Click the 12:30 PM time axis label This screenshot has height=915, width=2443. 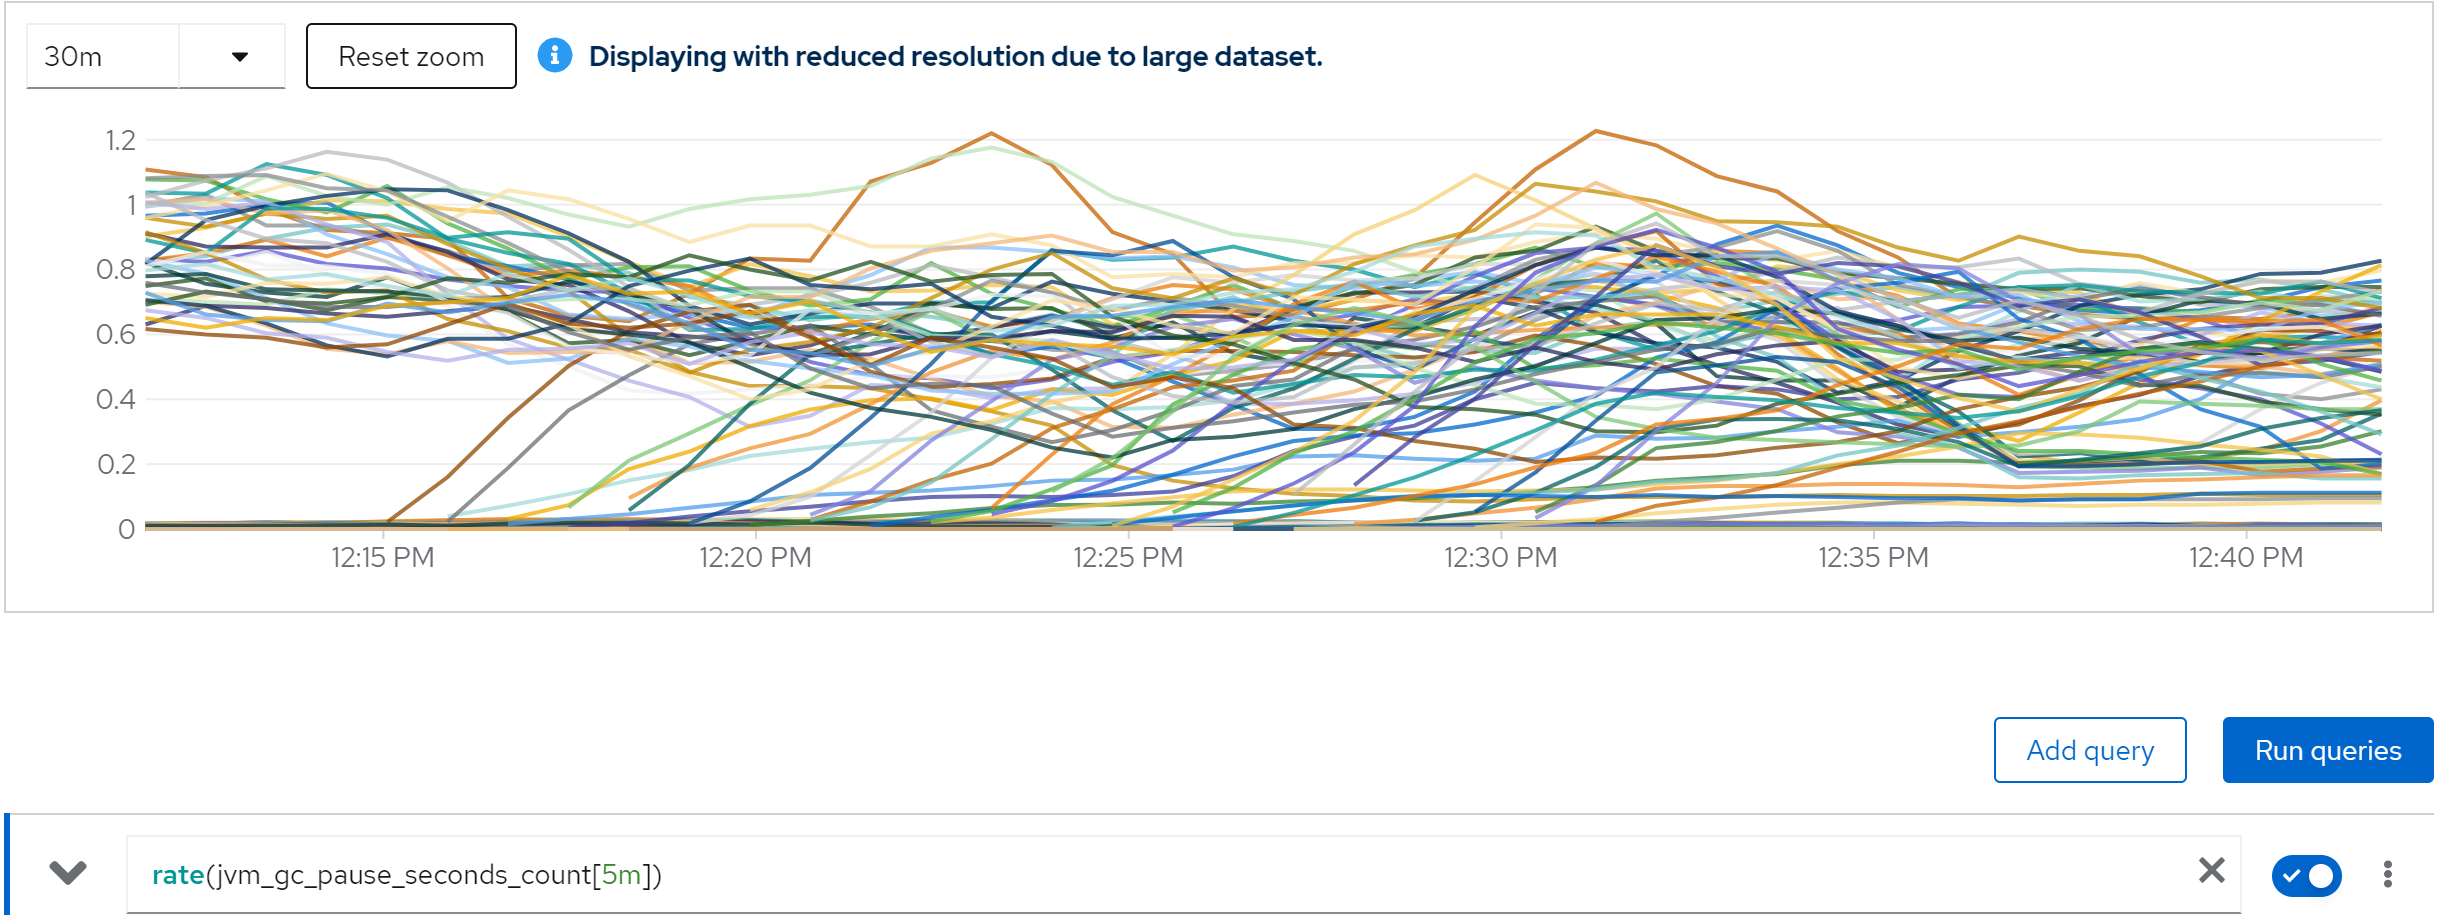click(1500, 558)
